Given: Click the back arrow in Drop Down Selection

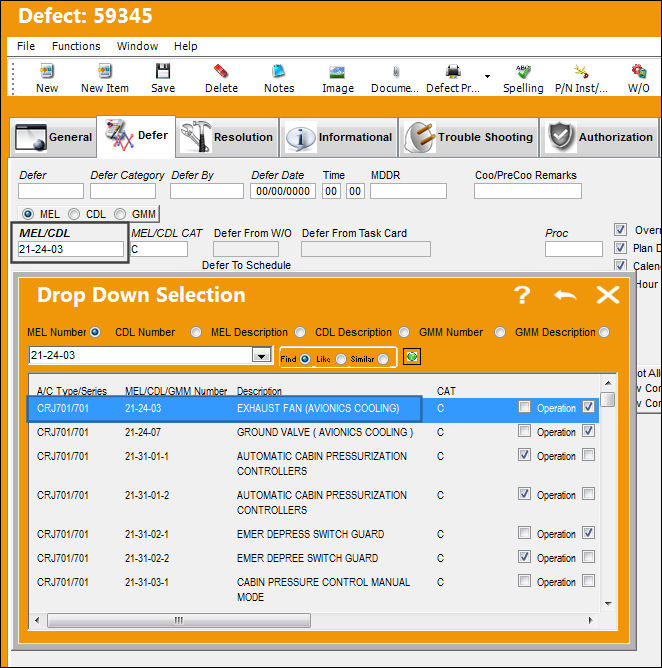Looking at the screenshot, I should 565,295.
